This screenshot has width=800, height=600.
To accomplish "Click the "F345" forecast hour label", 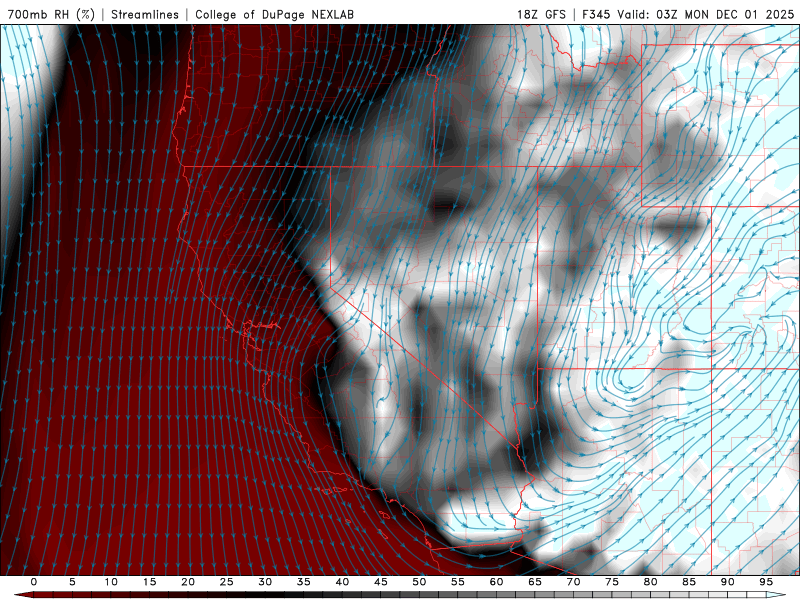I will [x=596, y=14].
